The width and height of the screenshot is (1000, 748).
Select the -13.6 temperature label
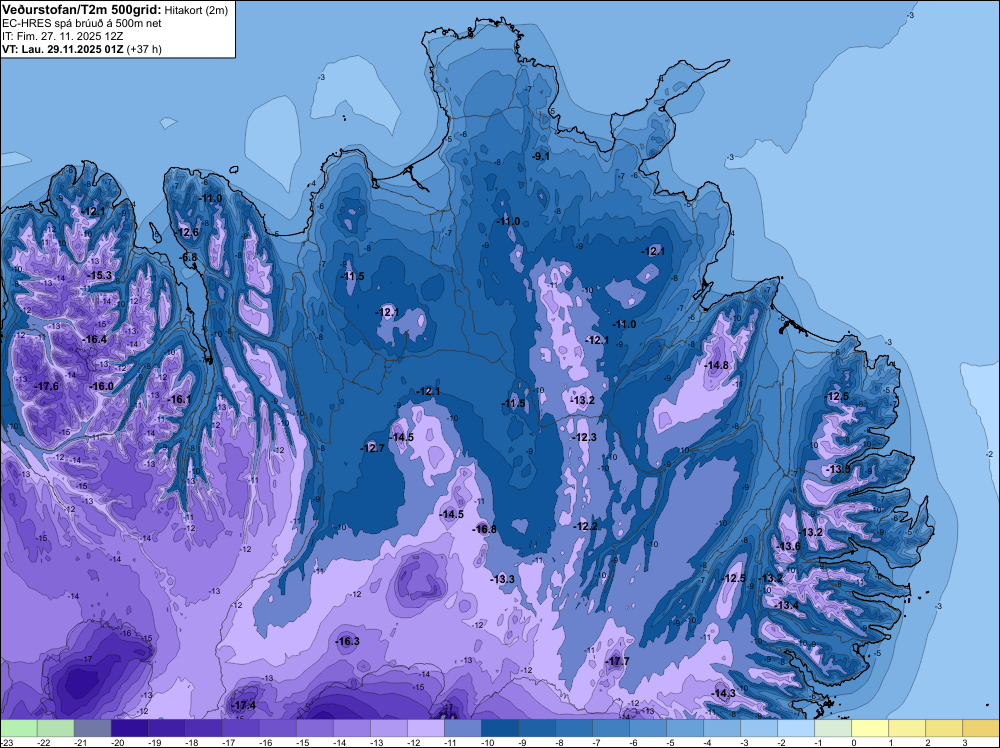[x=788, y=546]
